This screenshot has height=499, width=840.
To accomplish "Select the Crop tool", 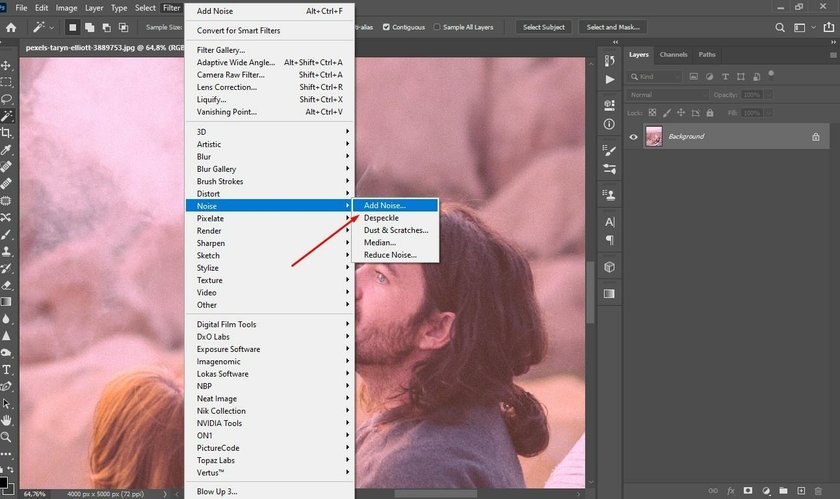I will [6, 133].
